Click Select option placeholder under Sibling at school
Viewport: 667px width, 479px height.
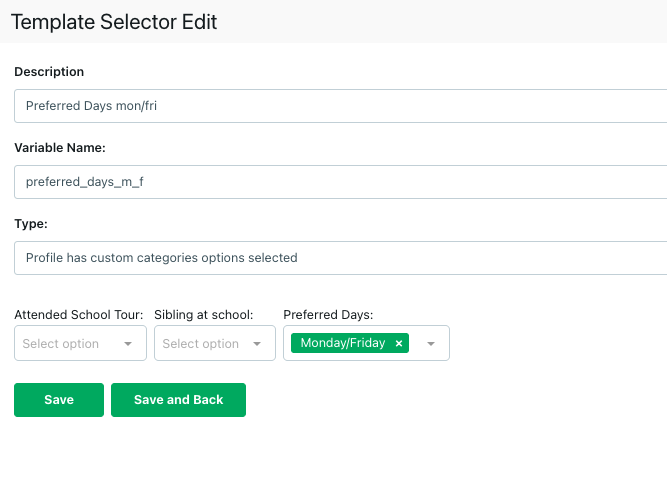[201, 344]
